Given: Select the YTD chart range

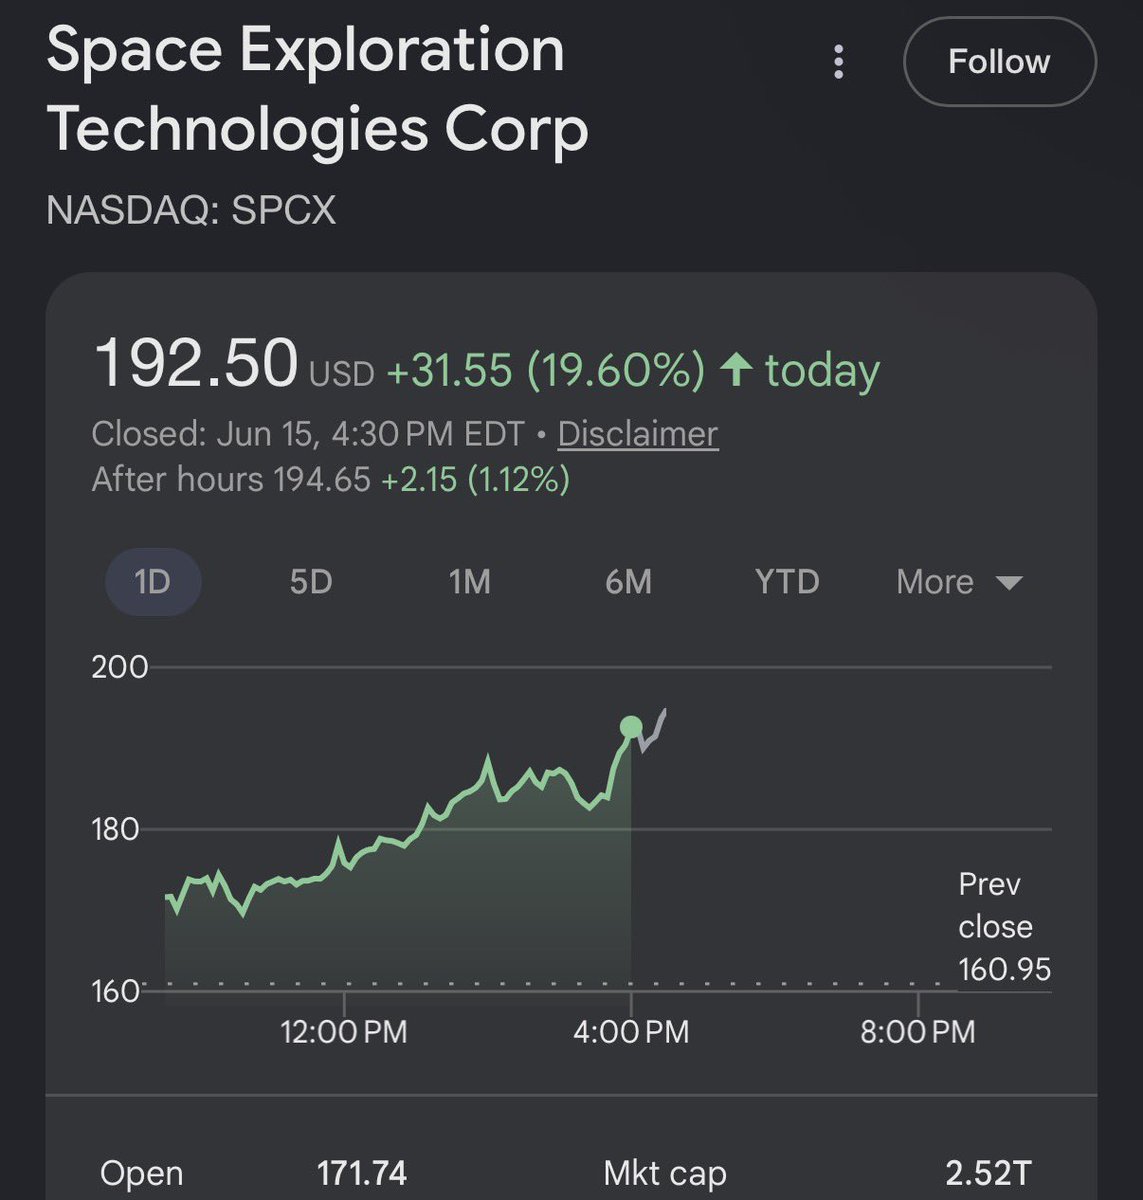Looking at the screenshot, I should 787,581.
